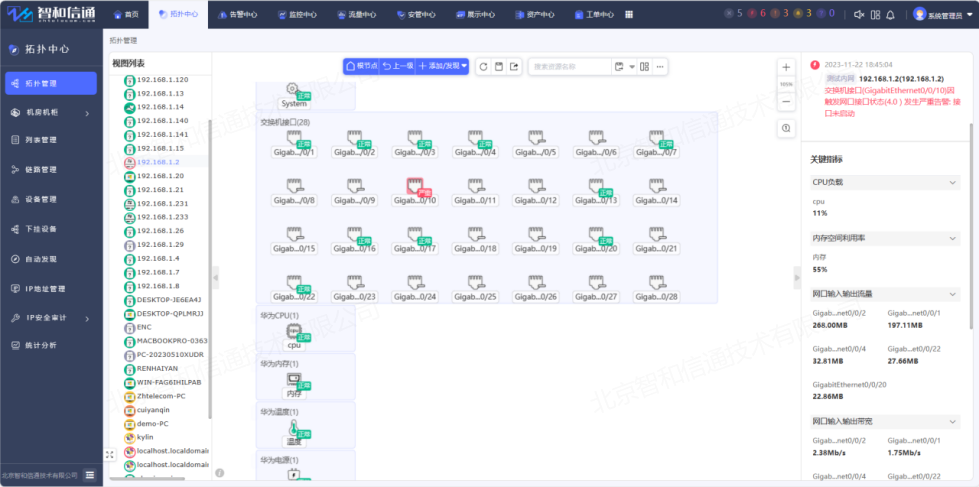
Task: Collapse the 网口输入输出流量 section
Action: (x=952, y=293)
